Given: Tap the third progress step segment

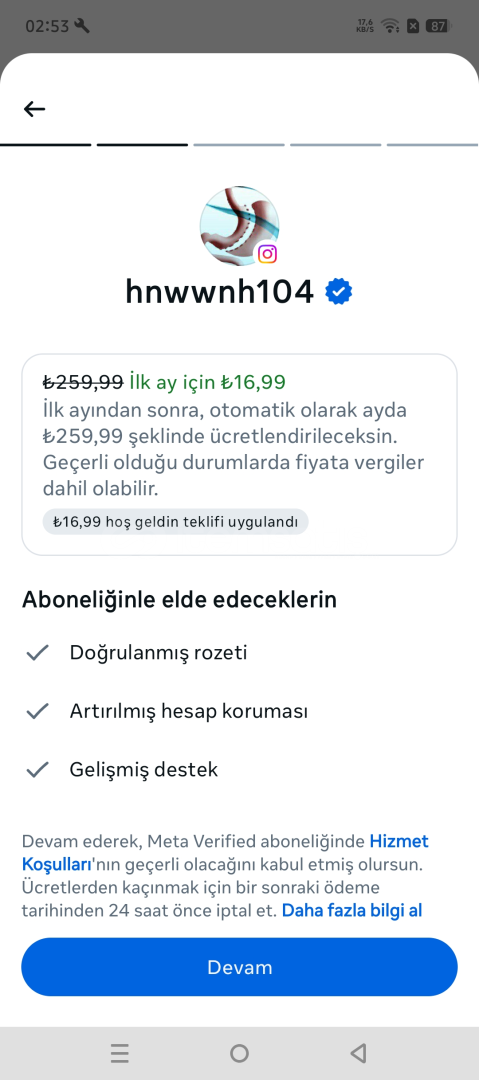Looking at the screenshot, I should pyautogui.click(x=239, y=145).
